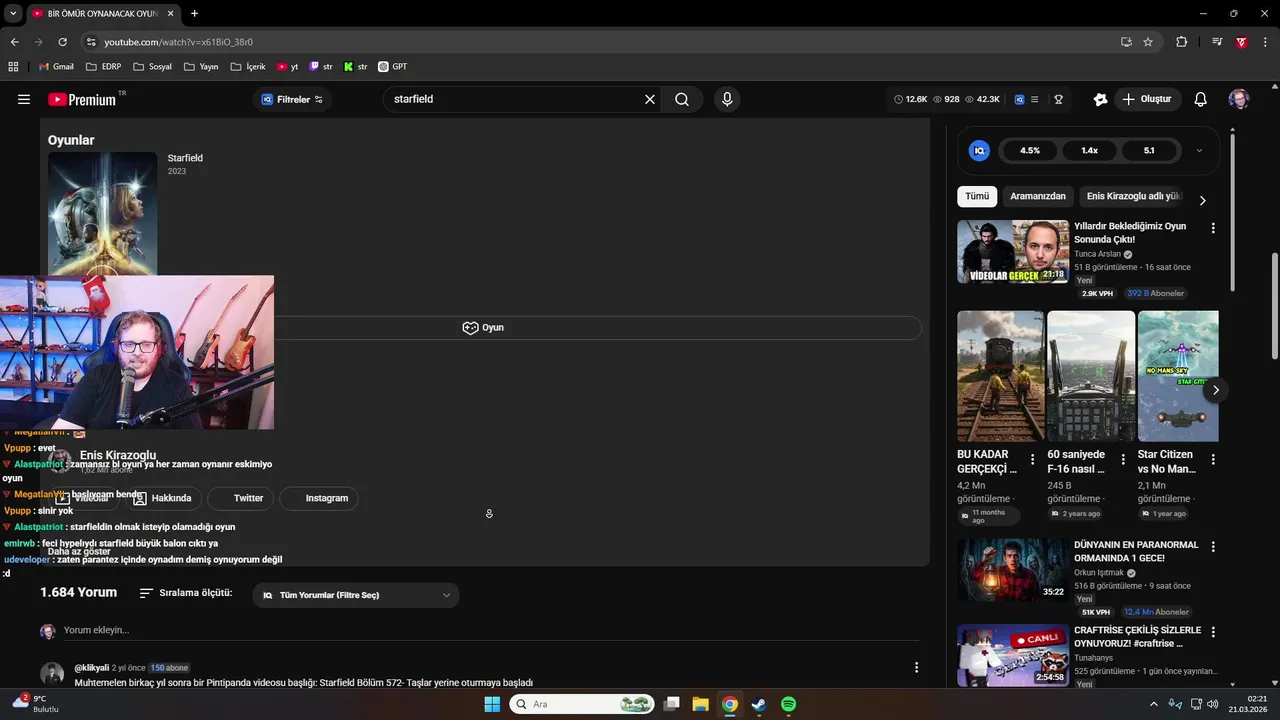The image size is (1280, 720).
Task: Open YouTube notifications bell
Action: (x=1201, y=99)
